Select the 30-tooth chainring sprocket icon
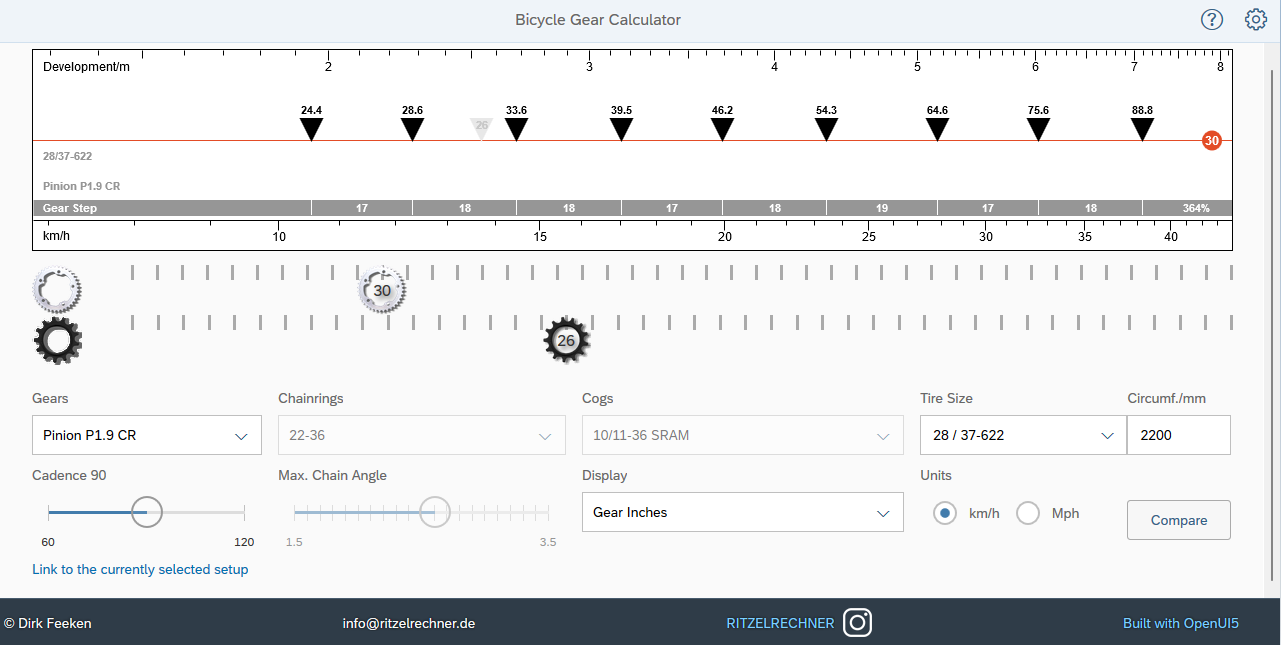The height and width of the screenshot is (645, 1281). [382, 290]
